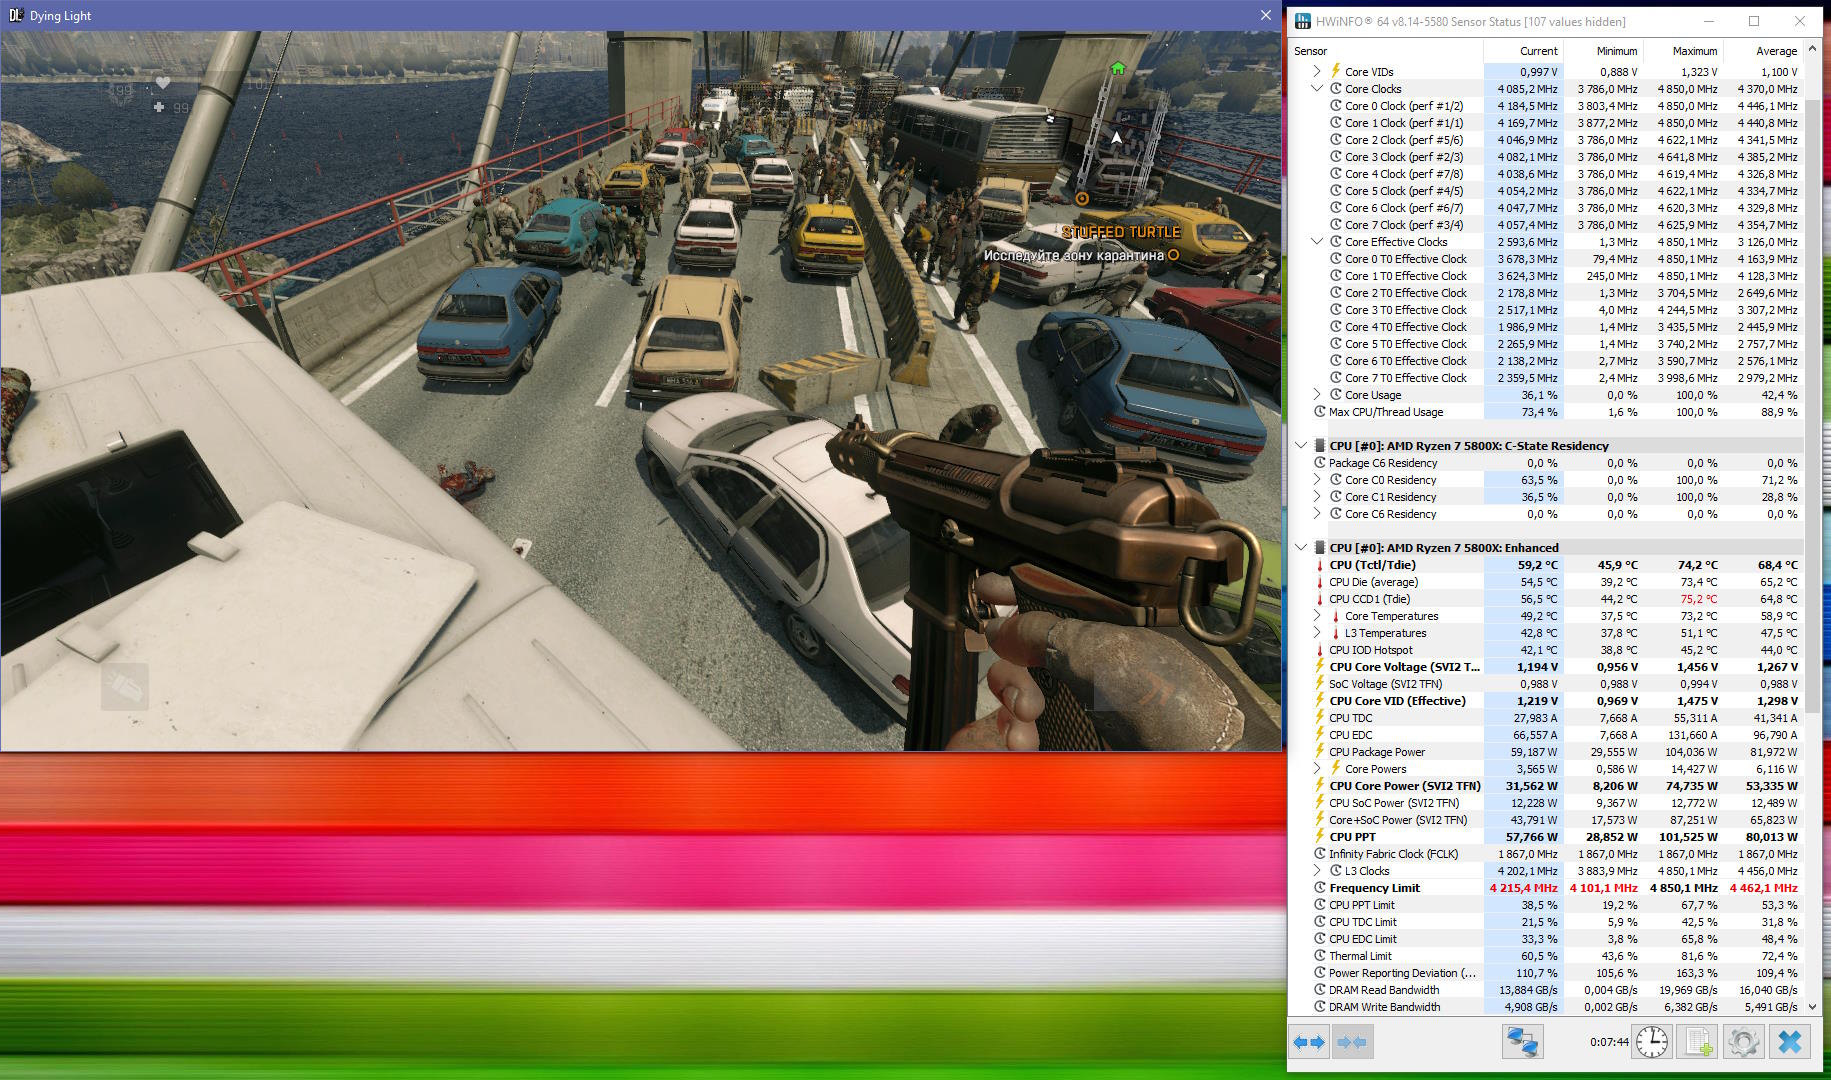Expand the Core C1 Residency row
Image resolution: width=1831 pixels, height=1080 pixels.
point(1317,497)
